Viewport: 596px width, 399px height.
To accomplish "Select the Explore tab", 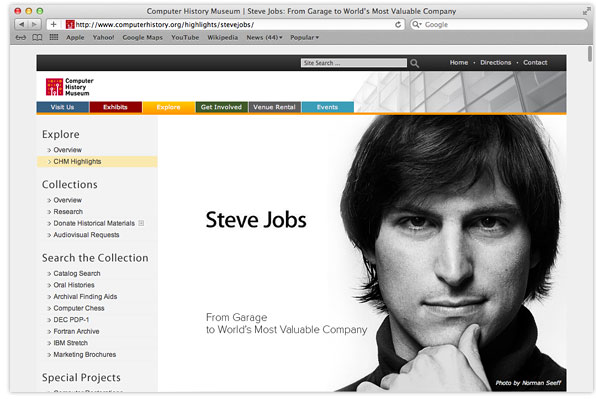I will [x=169, y=107].
